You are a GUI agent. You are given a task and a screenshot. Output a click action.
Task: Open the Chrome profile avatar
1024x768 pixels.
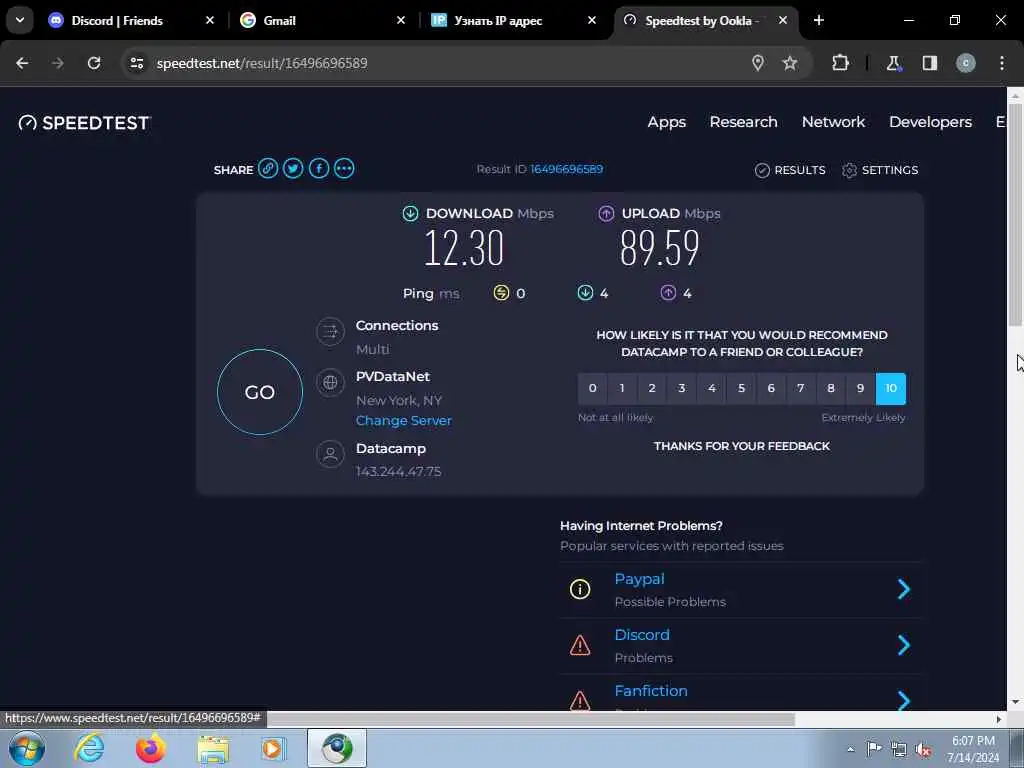[966, 63]
